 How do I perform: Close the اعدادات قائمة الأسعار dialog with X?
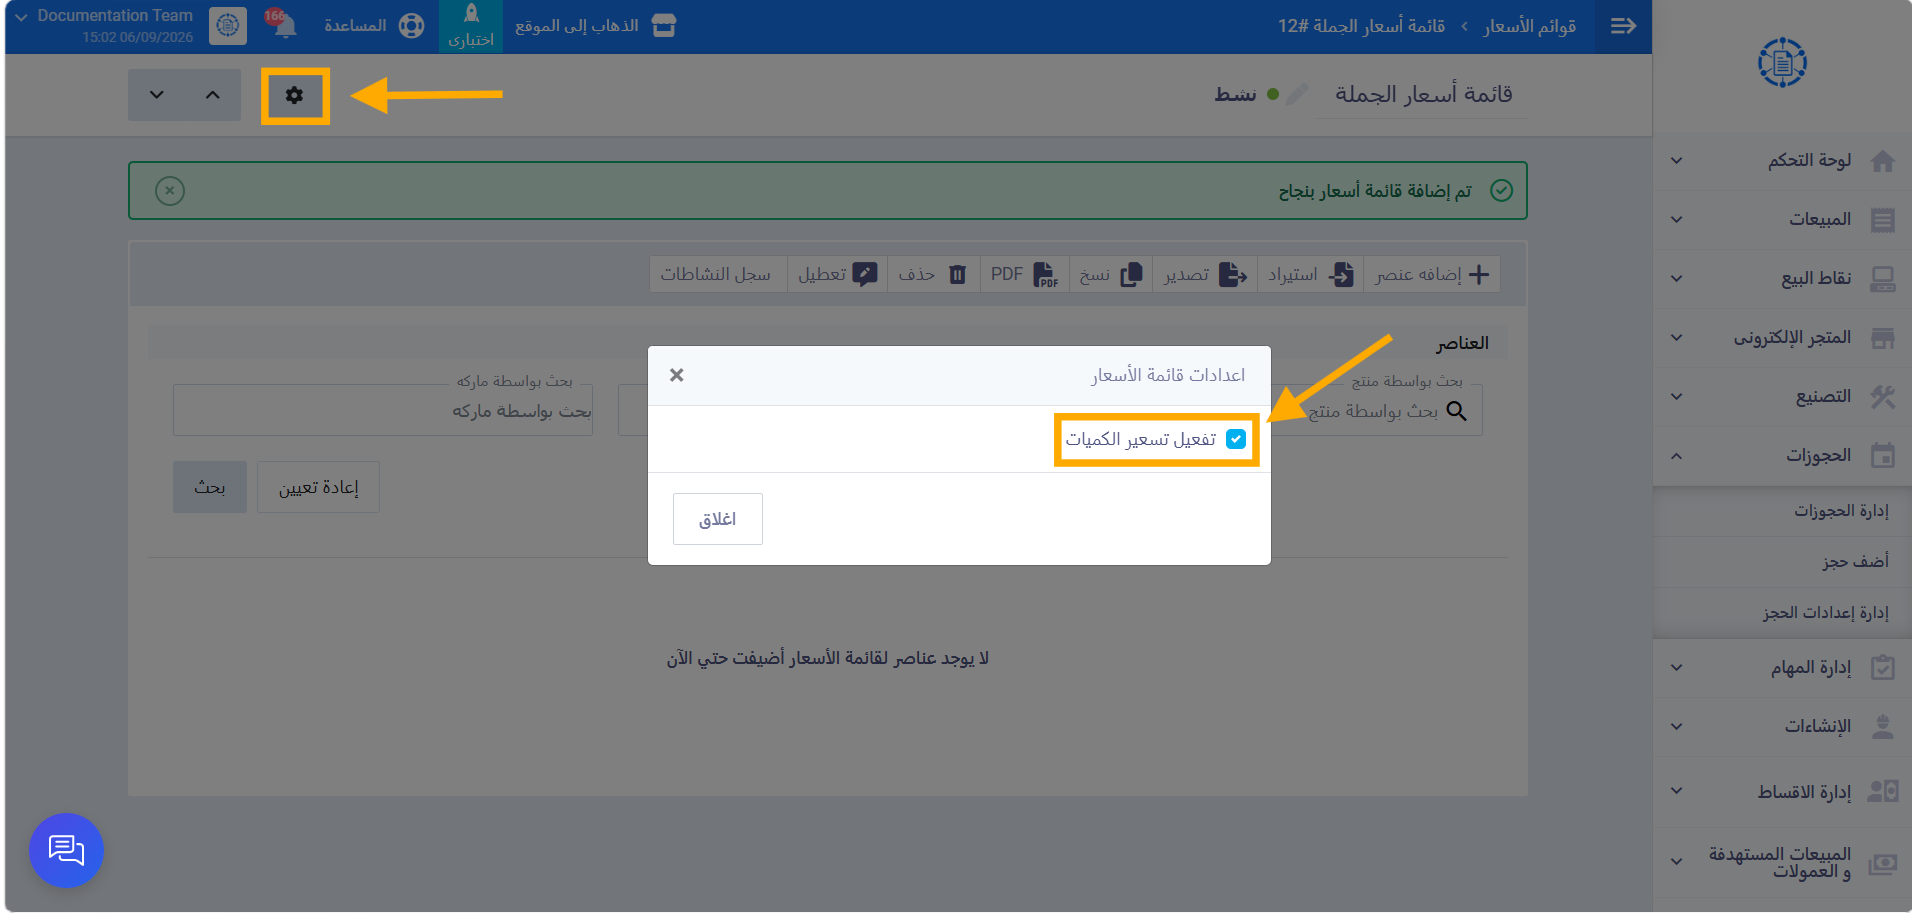point(677,375)
